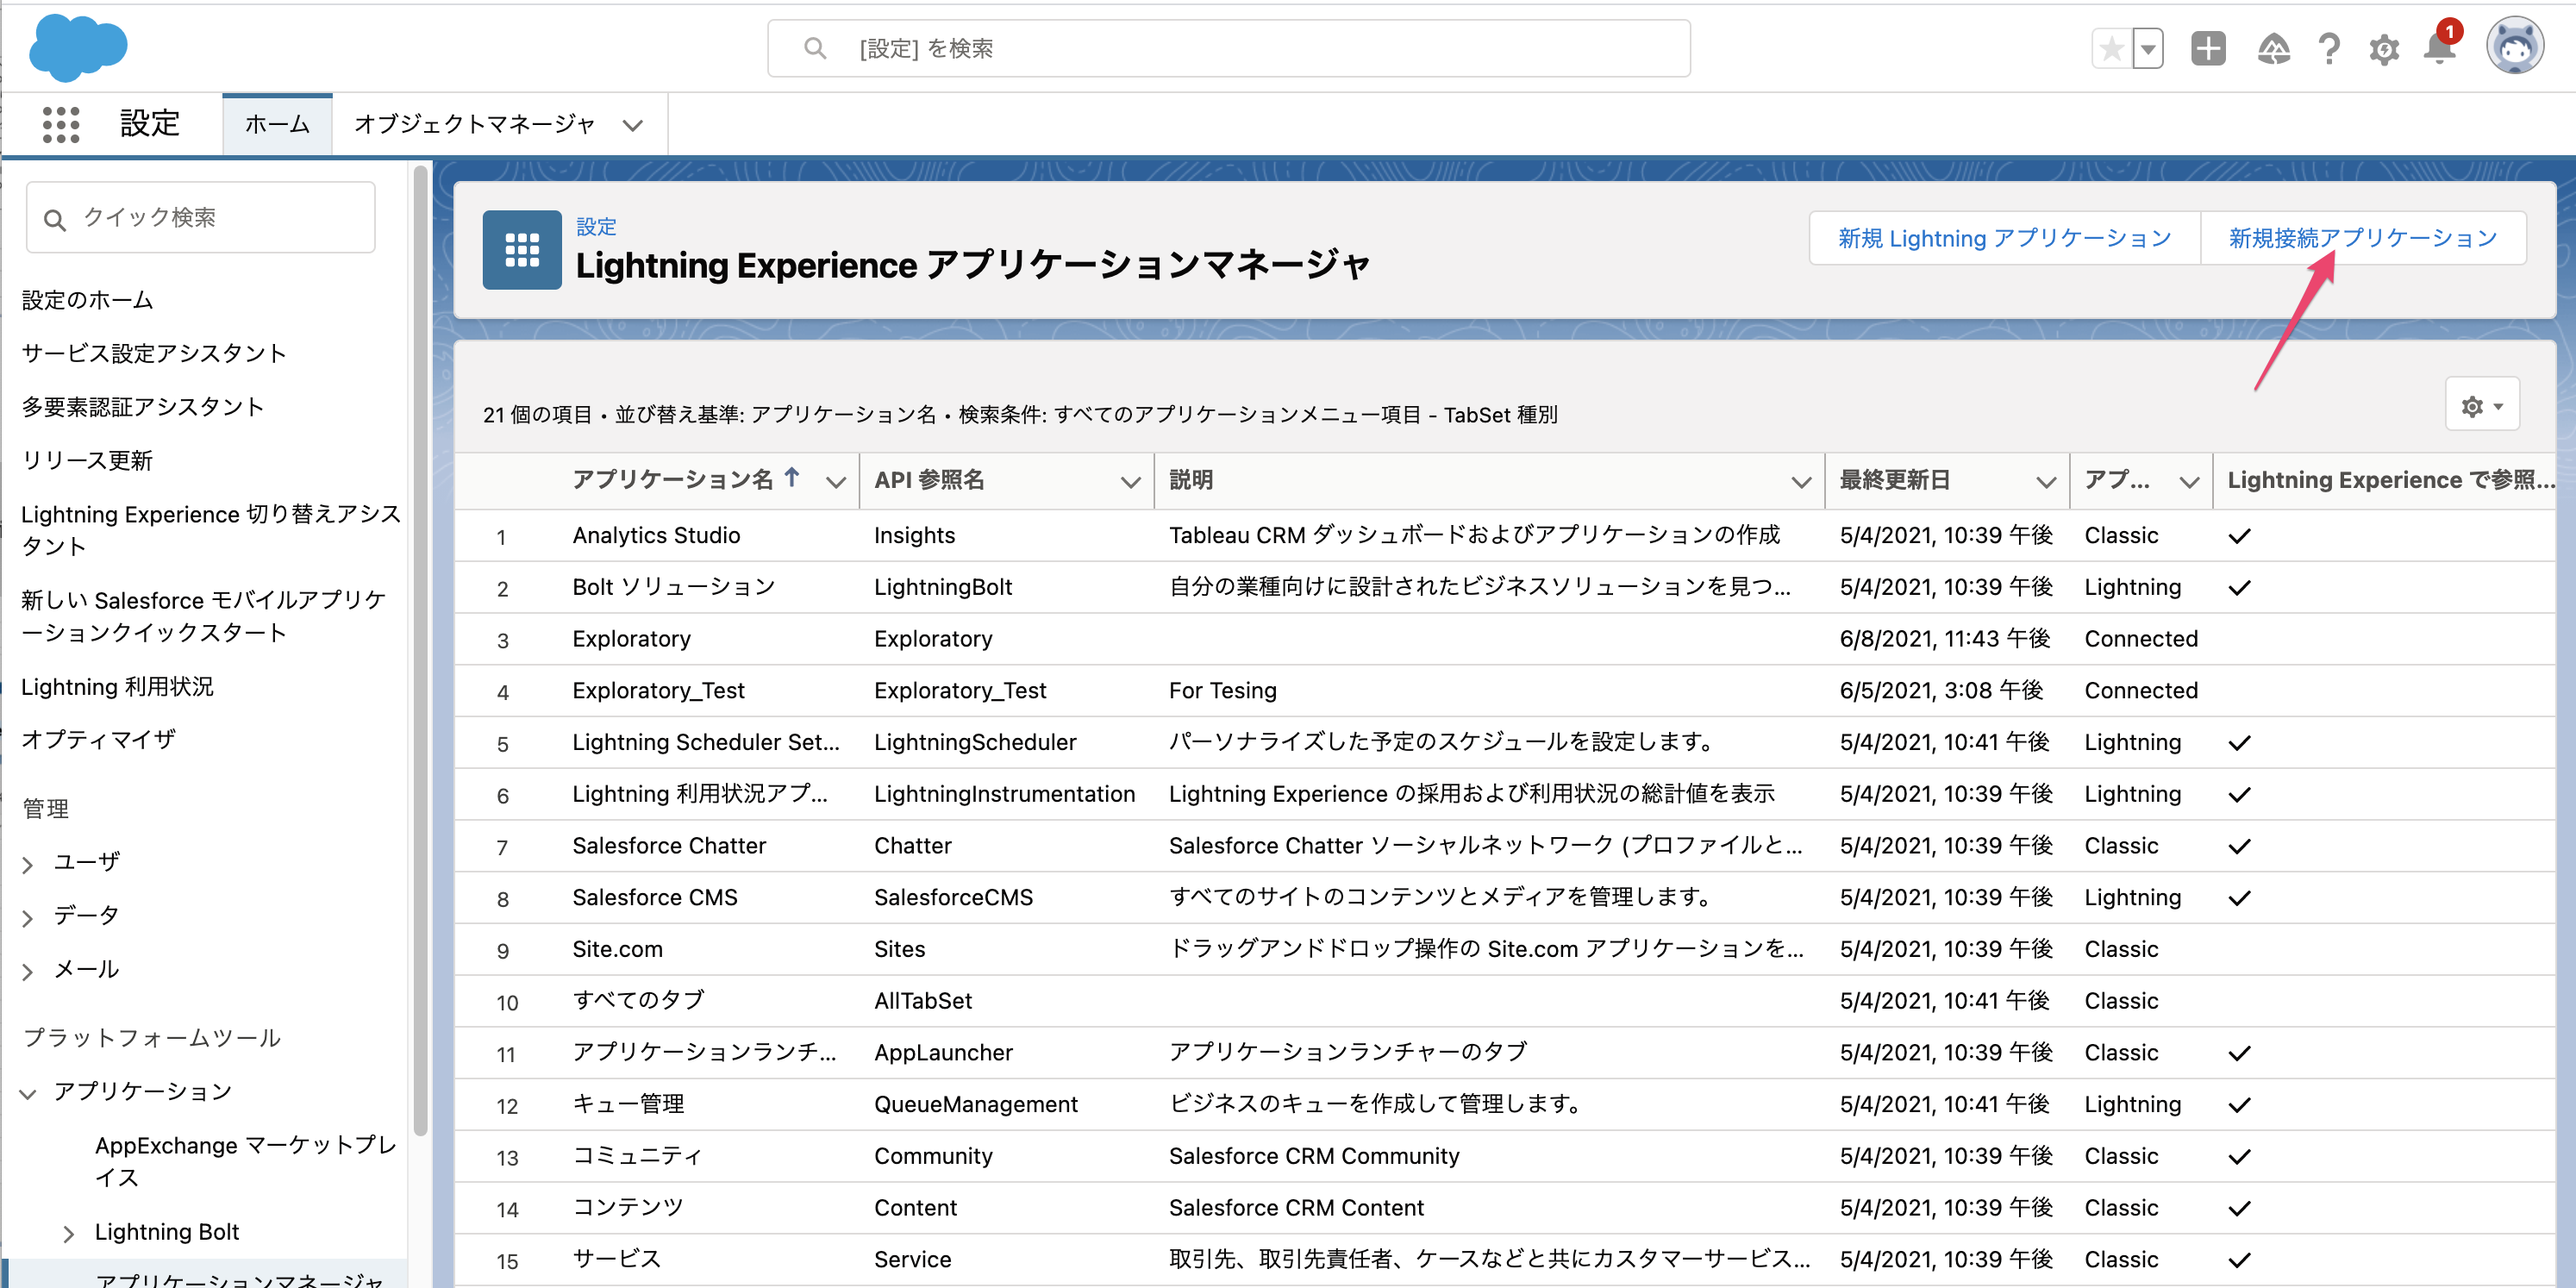Viewport: 2576px width, 1288px height.
Task: Select the Site.com application name
Action: click(x=617, y=949)
